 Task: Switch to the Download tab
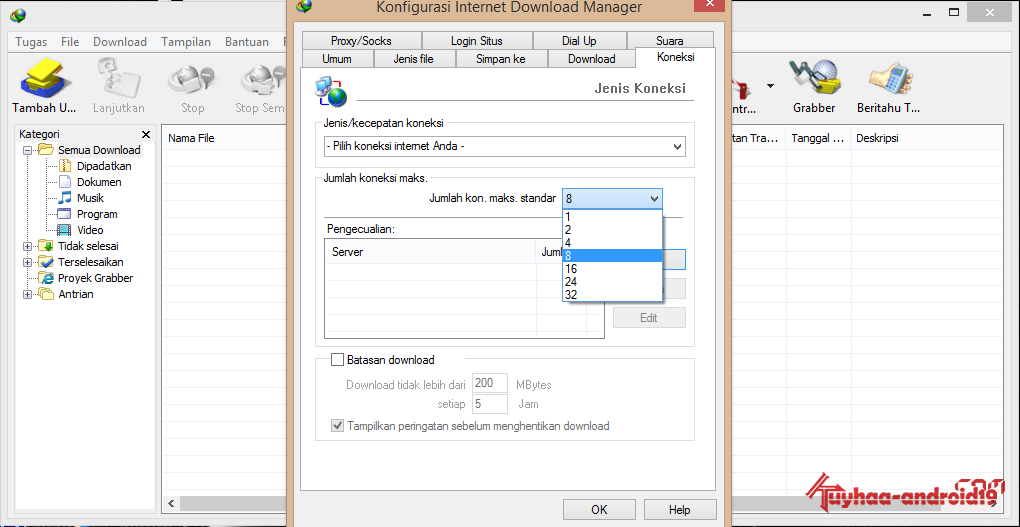click(591, 59)
